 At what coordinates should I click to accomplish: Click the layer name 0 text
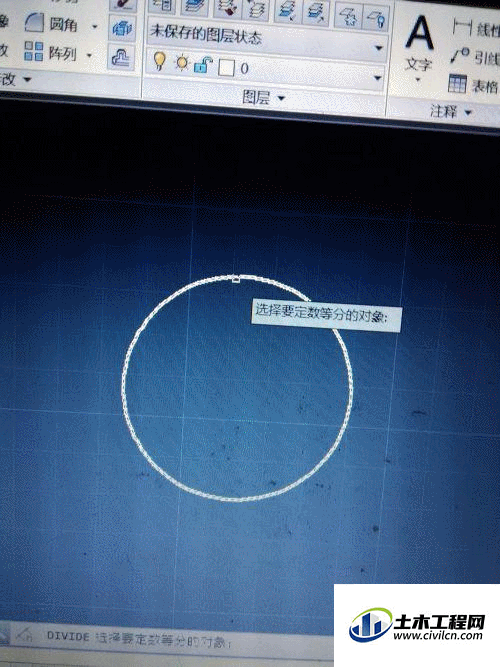(244, 68)
